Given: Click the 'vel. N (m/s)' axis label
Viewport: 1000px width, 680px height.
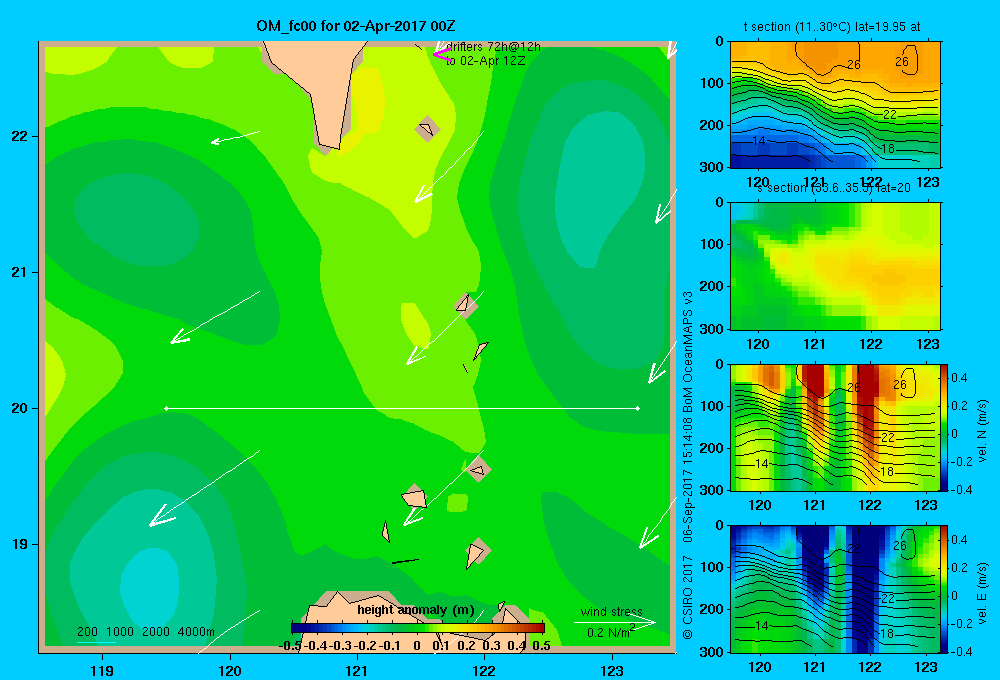Looking at the screenshot, I should pyautogui.click(x=982, y=431).
